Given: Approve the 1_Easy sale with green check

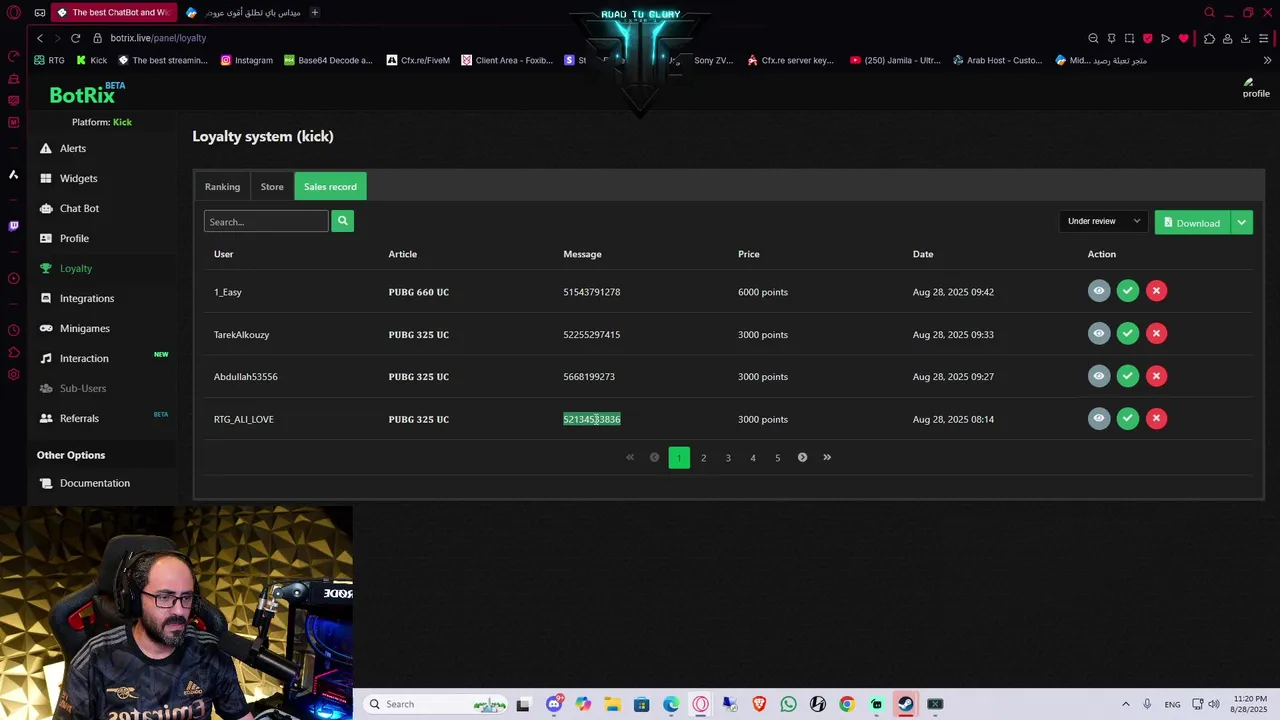Looking at the screenshot, I should tap(1128, 291).
